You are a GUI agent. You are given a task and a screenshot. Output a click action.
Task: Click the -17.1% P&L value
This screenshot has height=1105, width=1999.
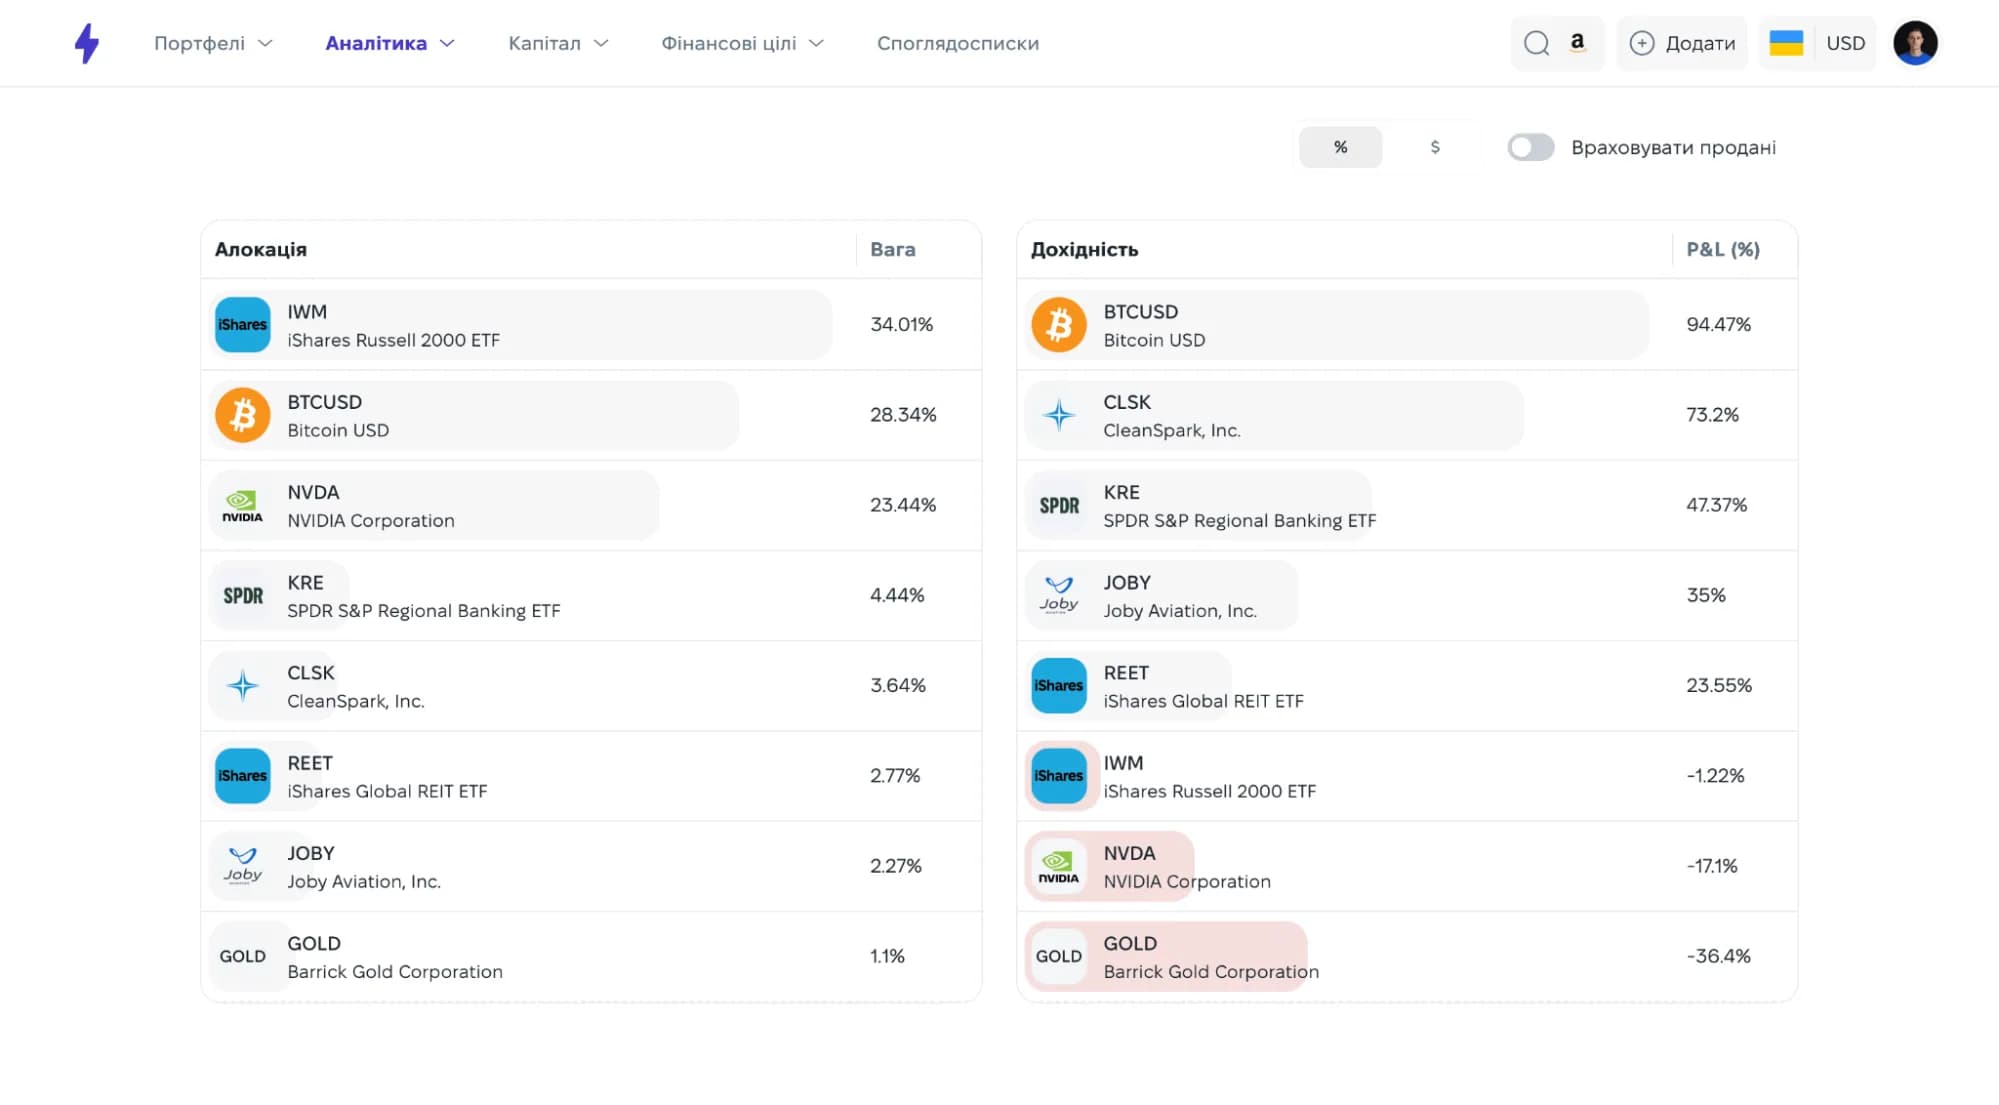pyautogui.click(x=1712, y=866)
